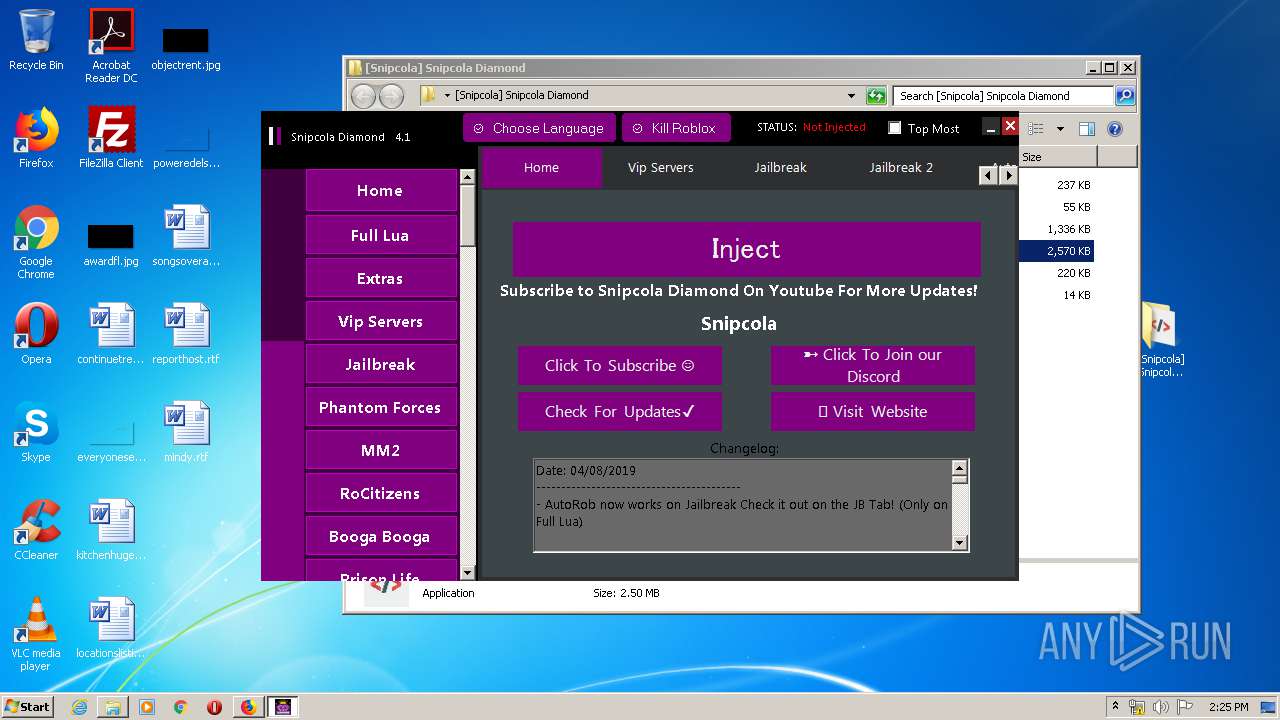
Task: Click Check For Updates button
Action: click(619, 411)
